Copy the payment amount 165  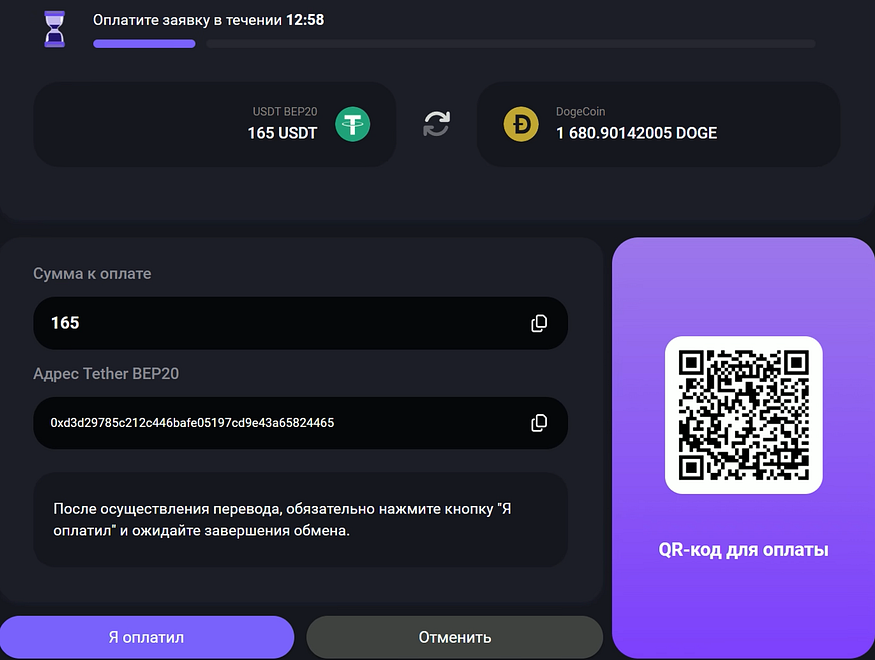tap(539, 323)
